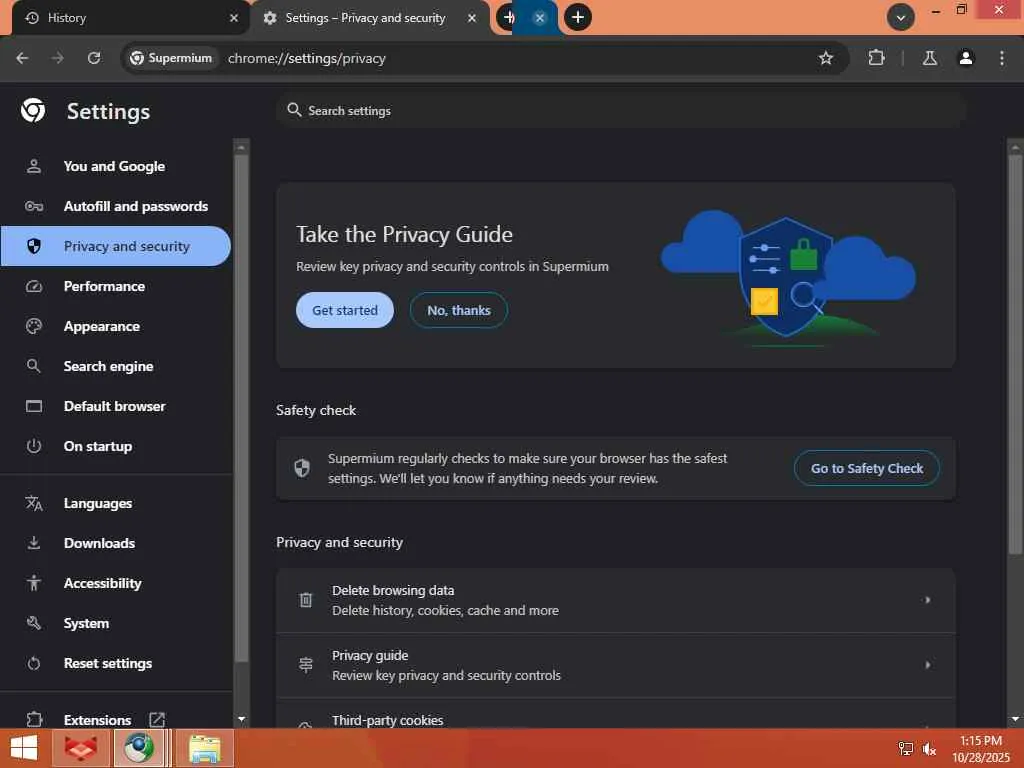The height and width of the screenshot is (768, 1024).
Task: Click Get started for Privacy Guide
Action: 345,310
